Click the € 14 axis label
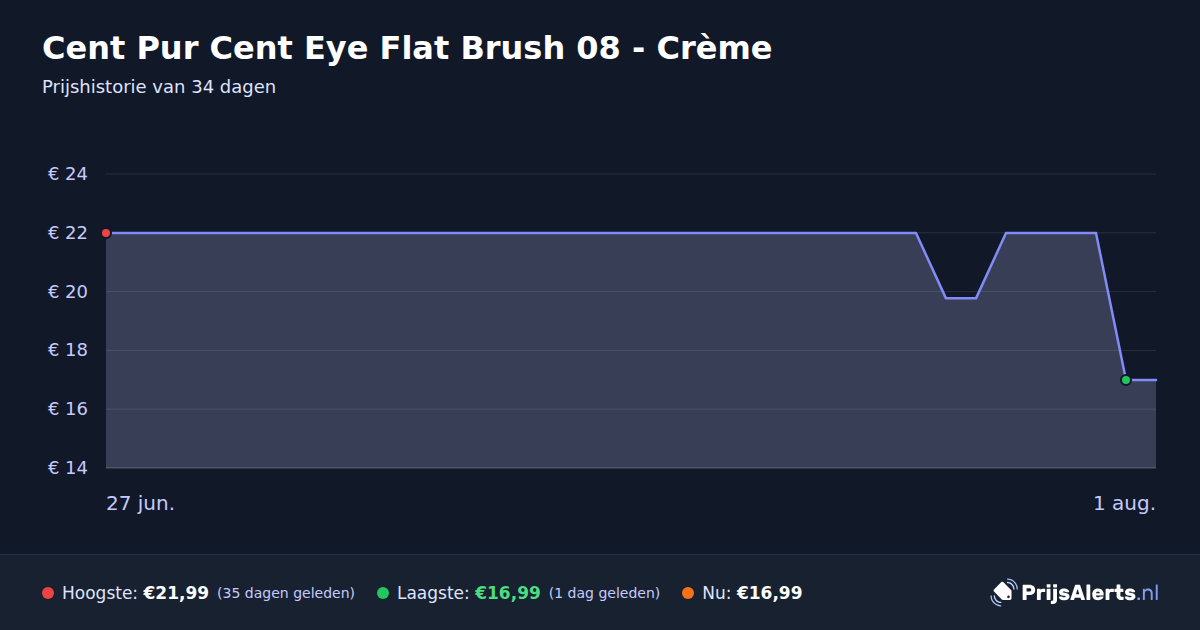The width and height of the screenshot is (1200, 630). (68, 468)
